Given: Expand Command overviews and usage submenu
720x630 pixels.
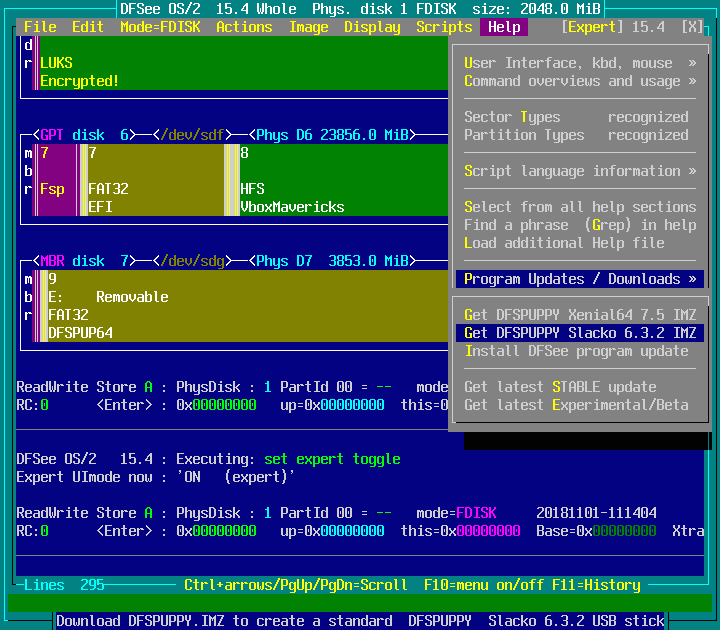Looking at the screenshot, I should (x=580, y=81).
